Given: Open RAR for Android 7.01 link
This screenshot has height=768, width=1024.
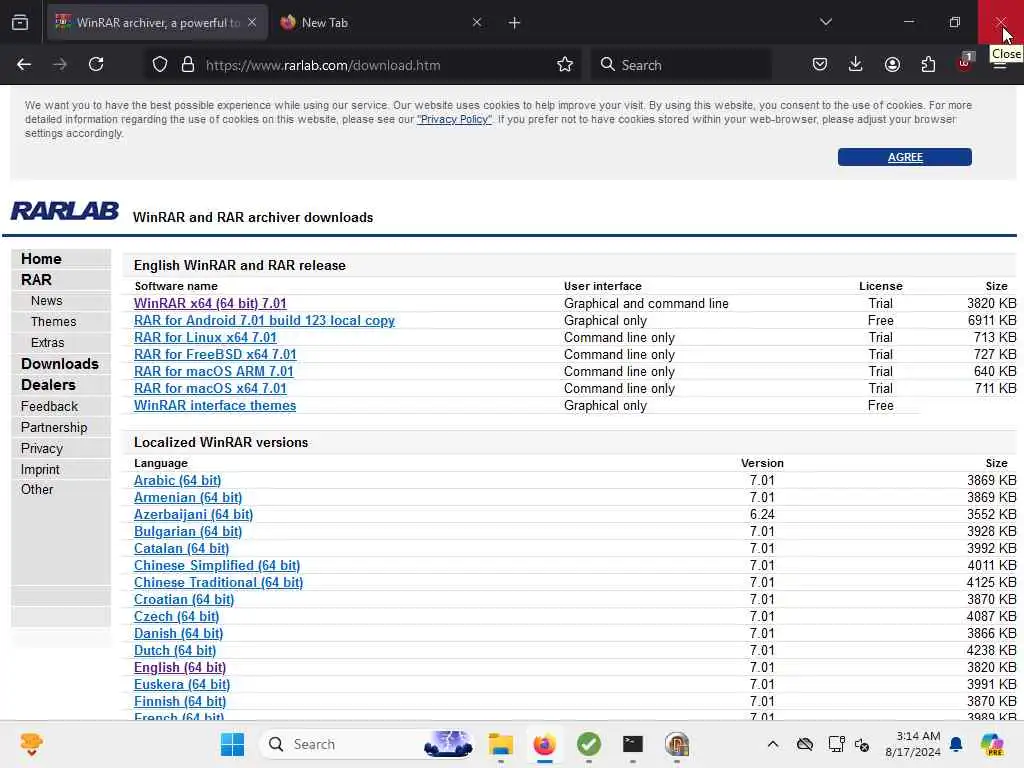Looking at the screenshot, I should coord(264,320).
